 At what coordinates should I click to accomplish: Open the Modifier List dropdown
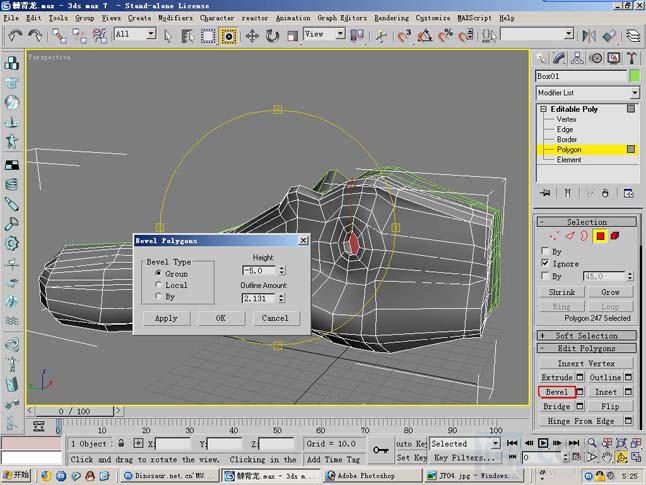[x=587, y=93]
